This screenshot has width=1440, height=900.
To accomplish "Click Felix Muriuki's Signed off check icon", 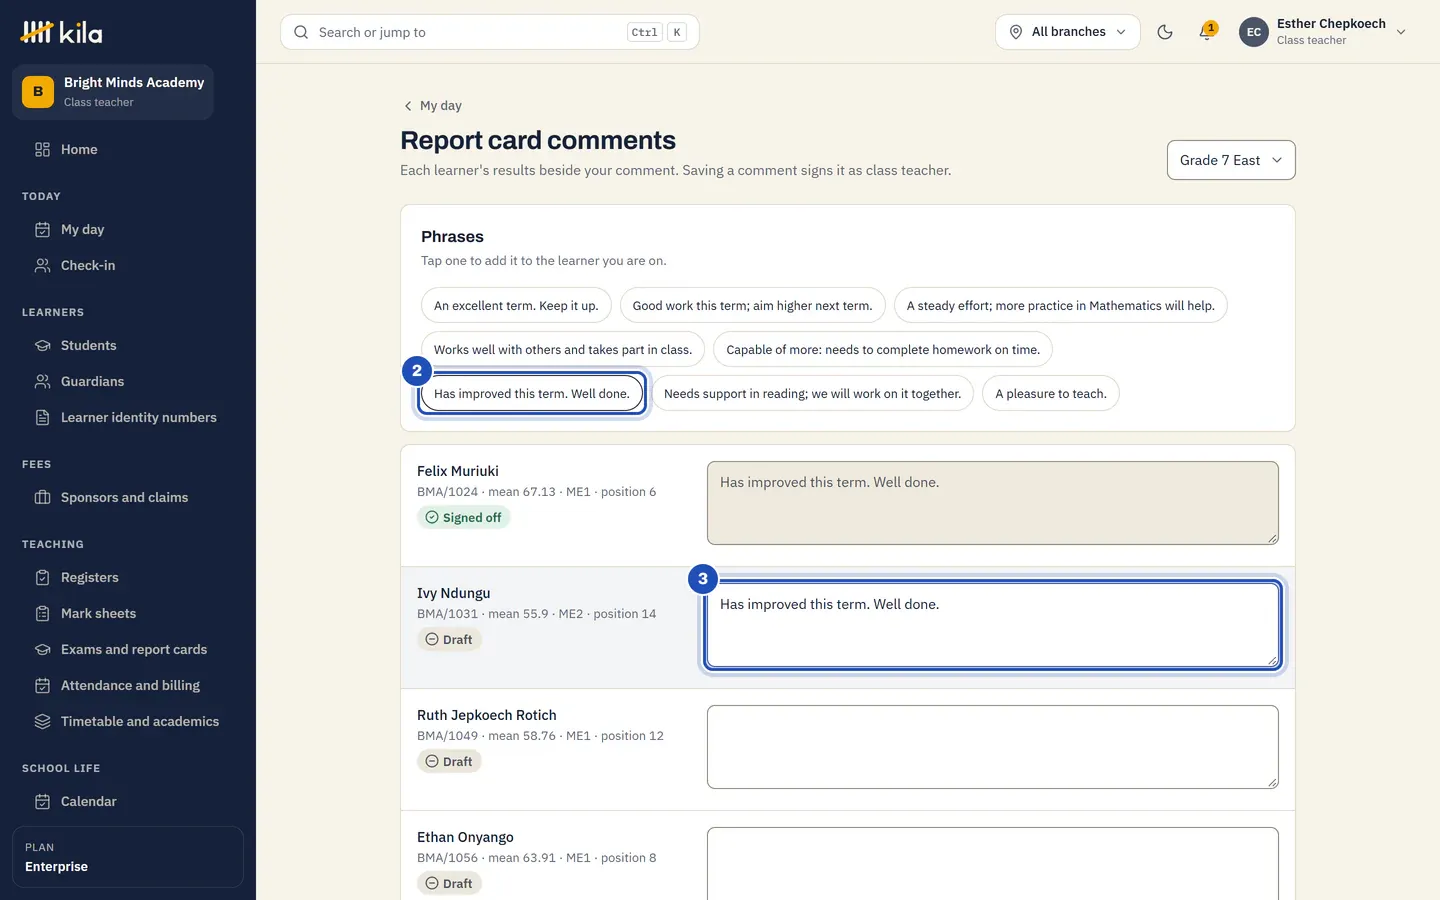I will [x=432, y=517].
